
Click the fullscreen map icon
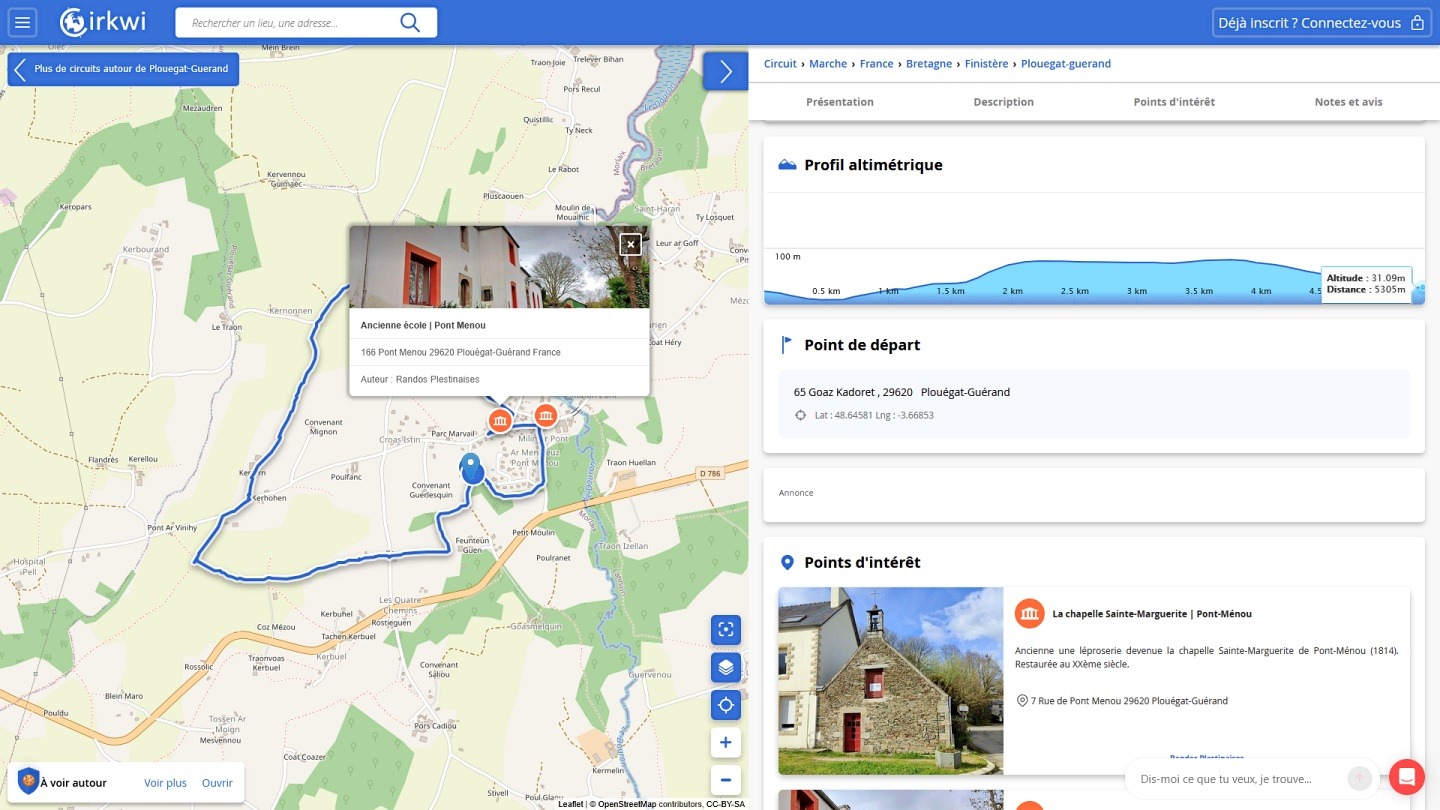[x=726, y=629]
